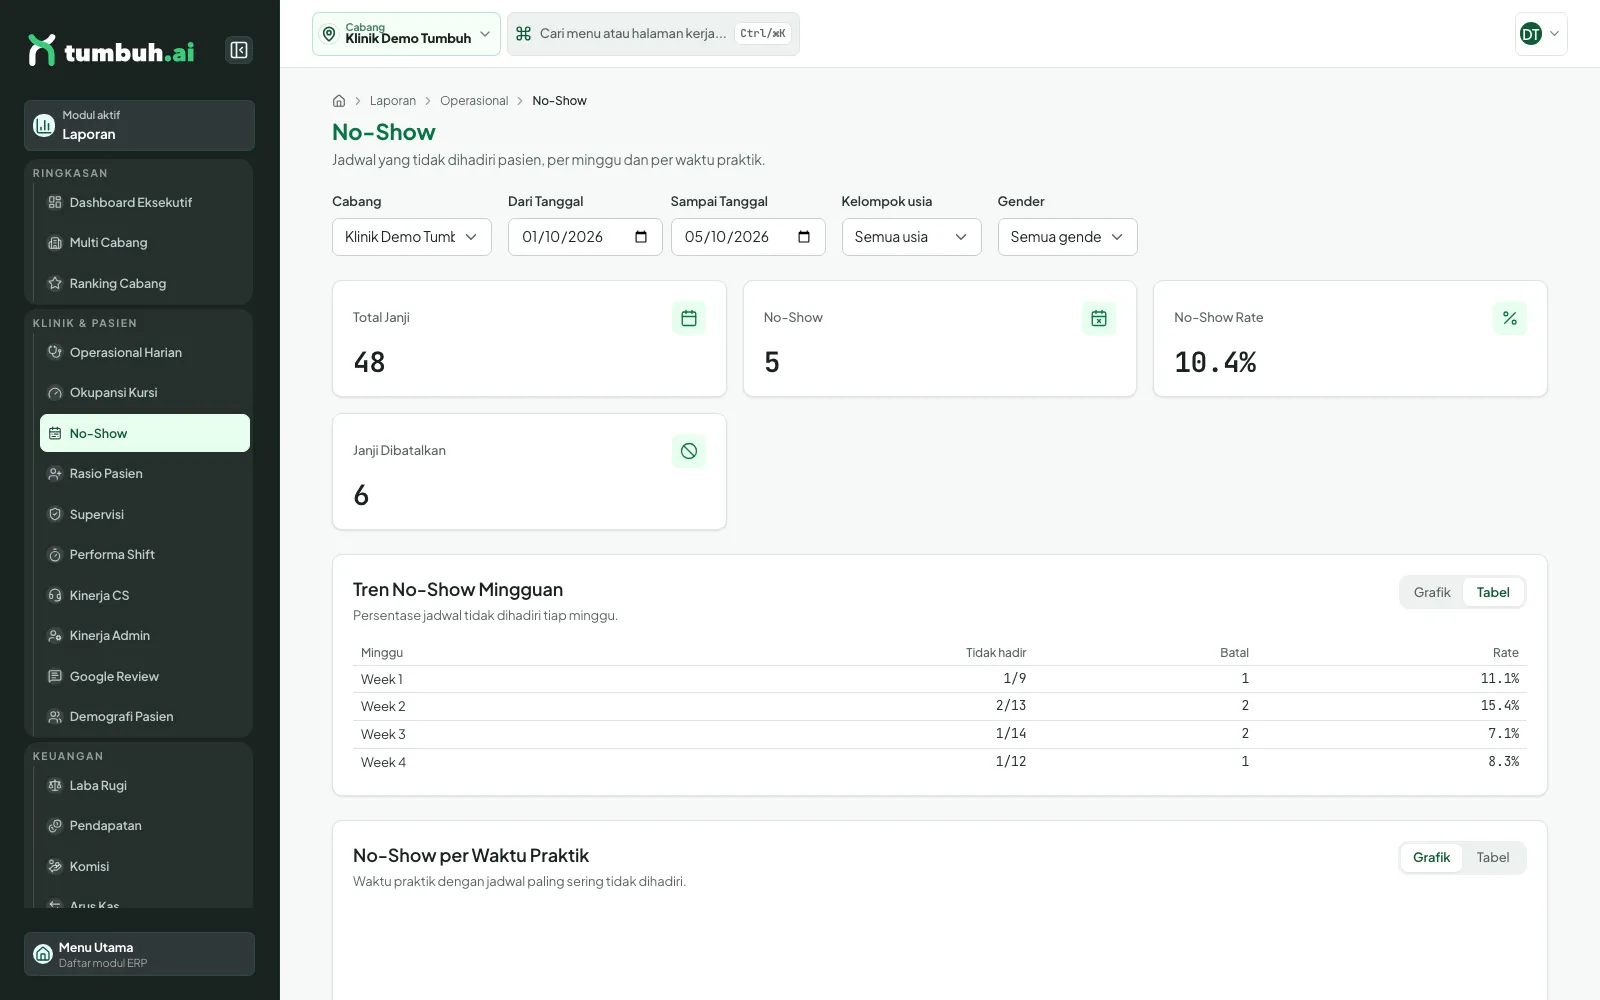Switch No-Show per Waktu Praktik to Tabel

1493,858
